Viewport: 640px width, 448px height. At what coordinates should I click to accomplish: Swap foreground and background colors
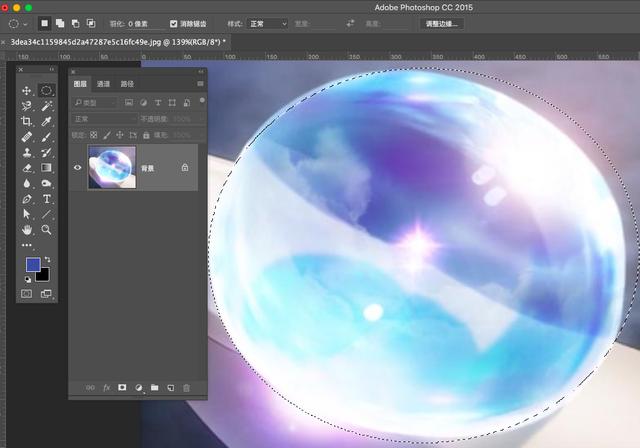pos(47,259)
